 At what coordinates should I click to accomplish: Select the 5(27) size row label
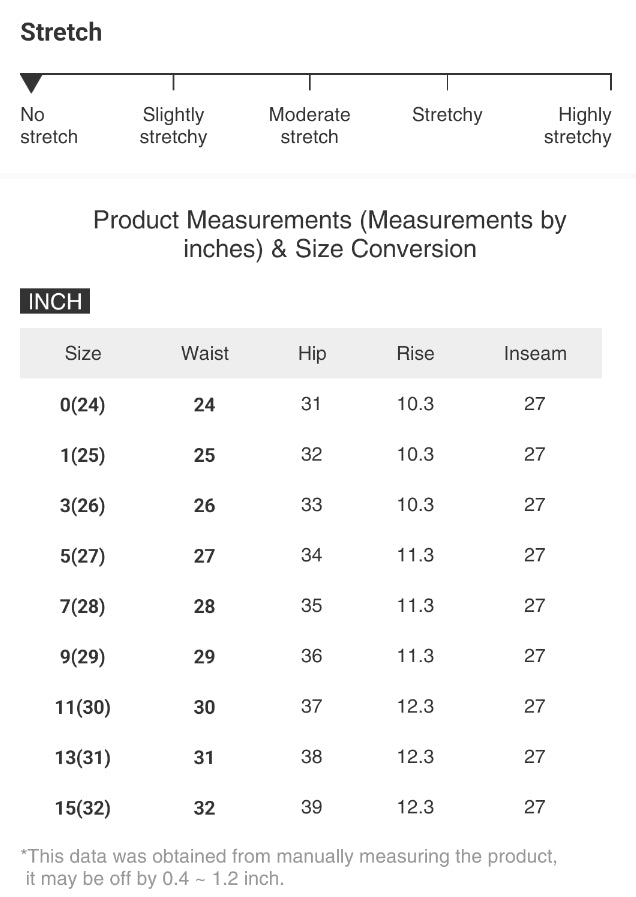[x=82, y=556]
